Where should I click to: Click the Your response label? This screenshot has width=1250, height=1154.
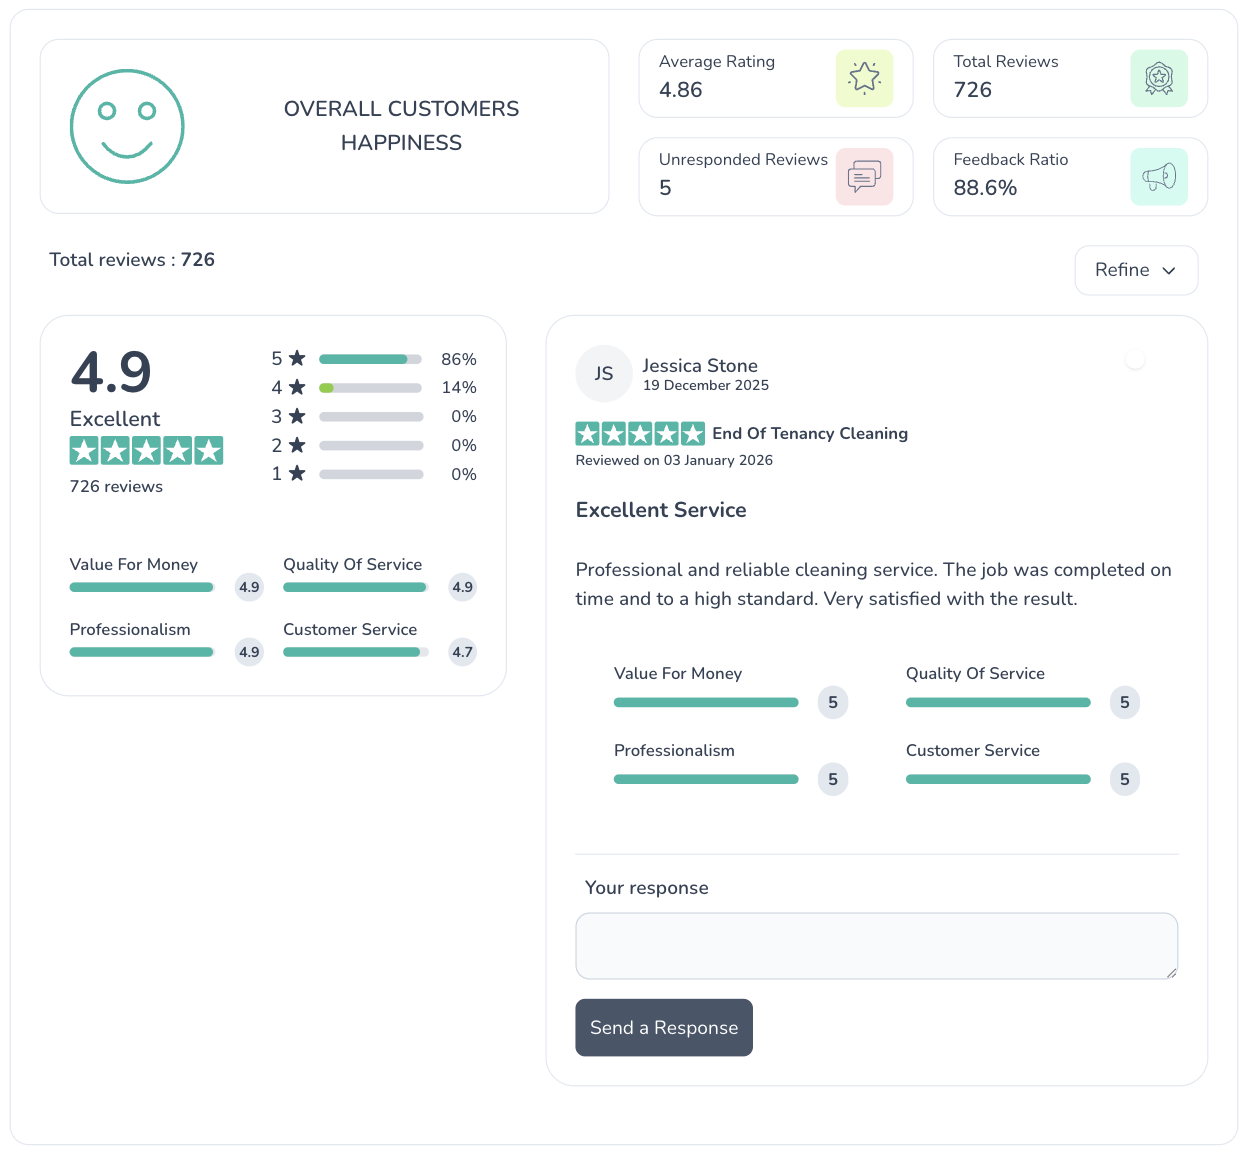647,888
